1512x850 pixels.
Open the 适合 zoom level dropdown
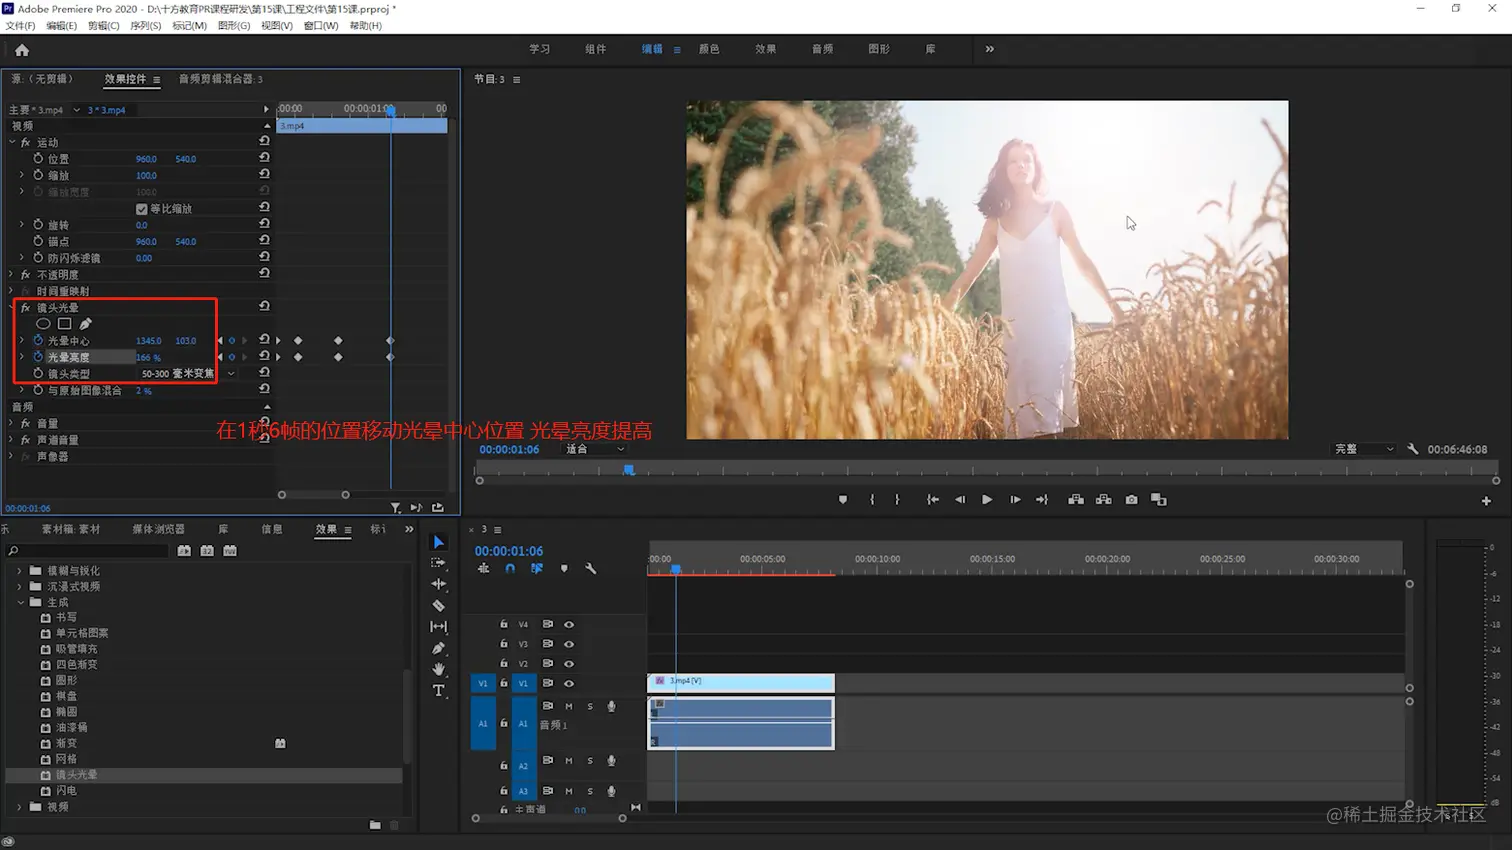tap(595, 449)
